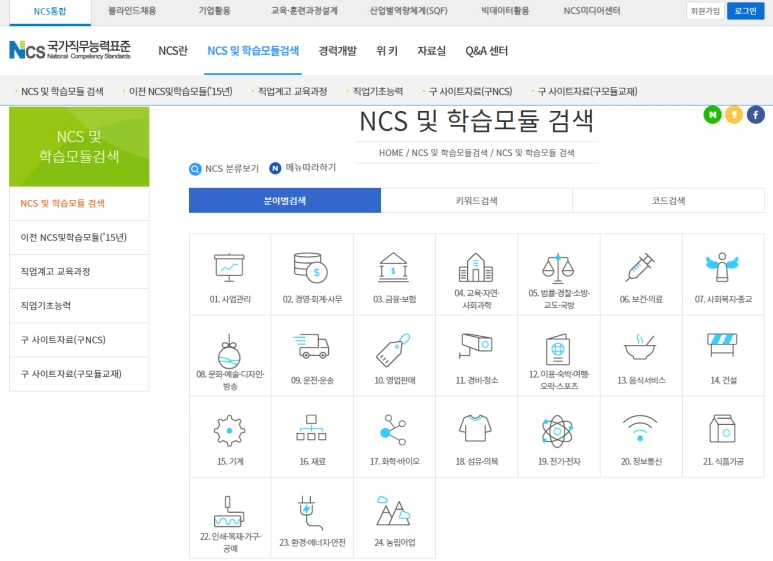The image size is (773, 561).
Task: Open the NCS 및 학습모듈검색 main menu
Action: pyautogui.click(x=253, y=51)
